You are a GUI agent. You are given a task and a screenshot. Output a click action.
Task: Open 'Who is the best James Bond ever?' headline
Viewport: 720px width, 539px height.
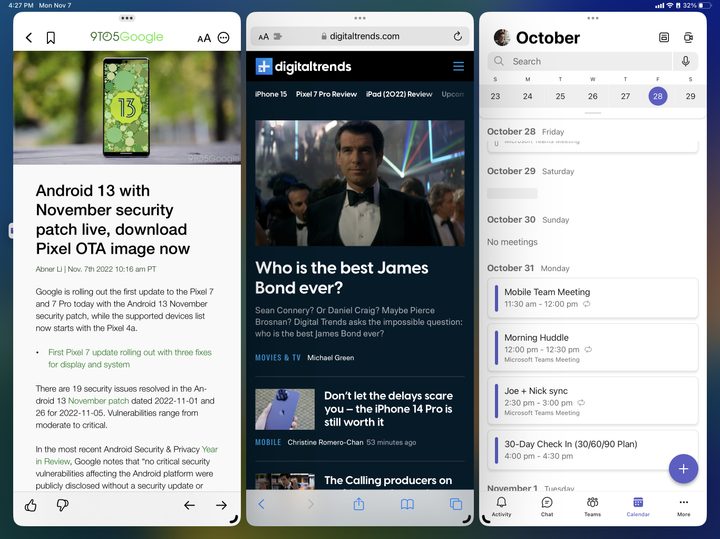342,278
